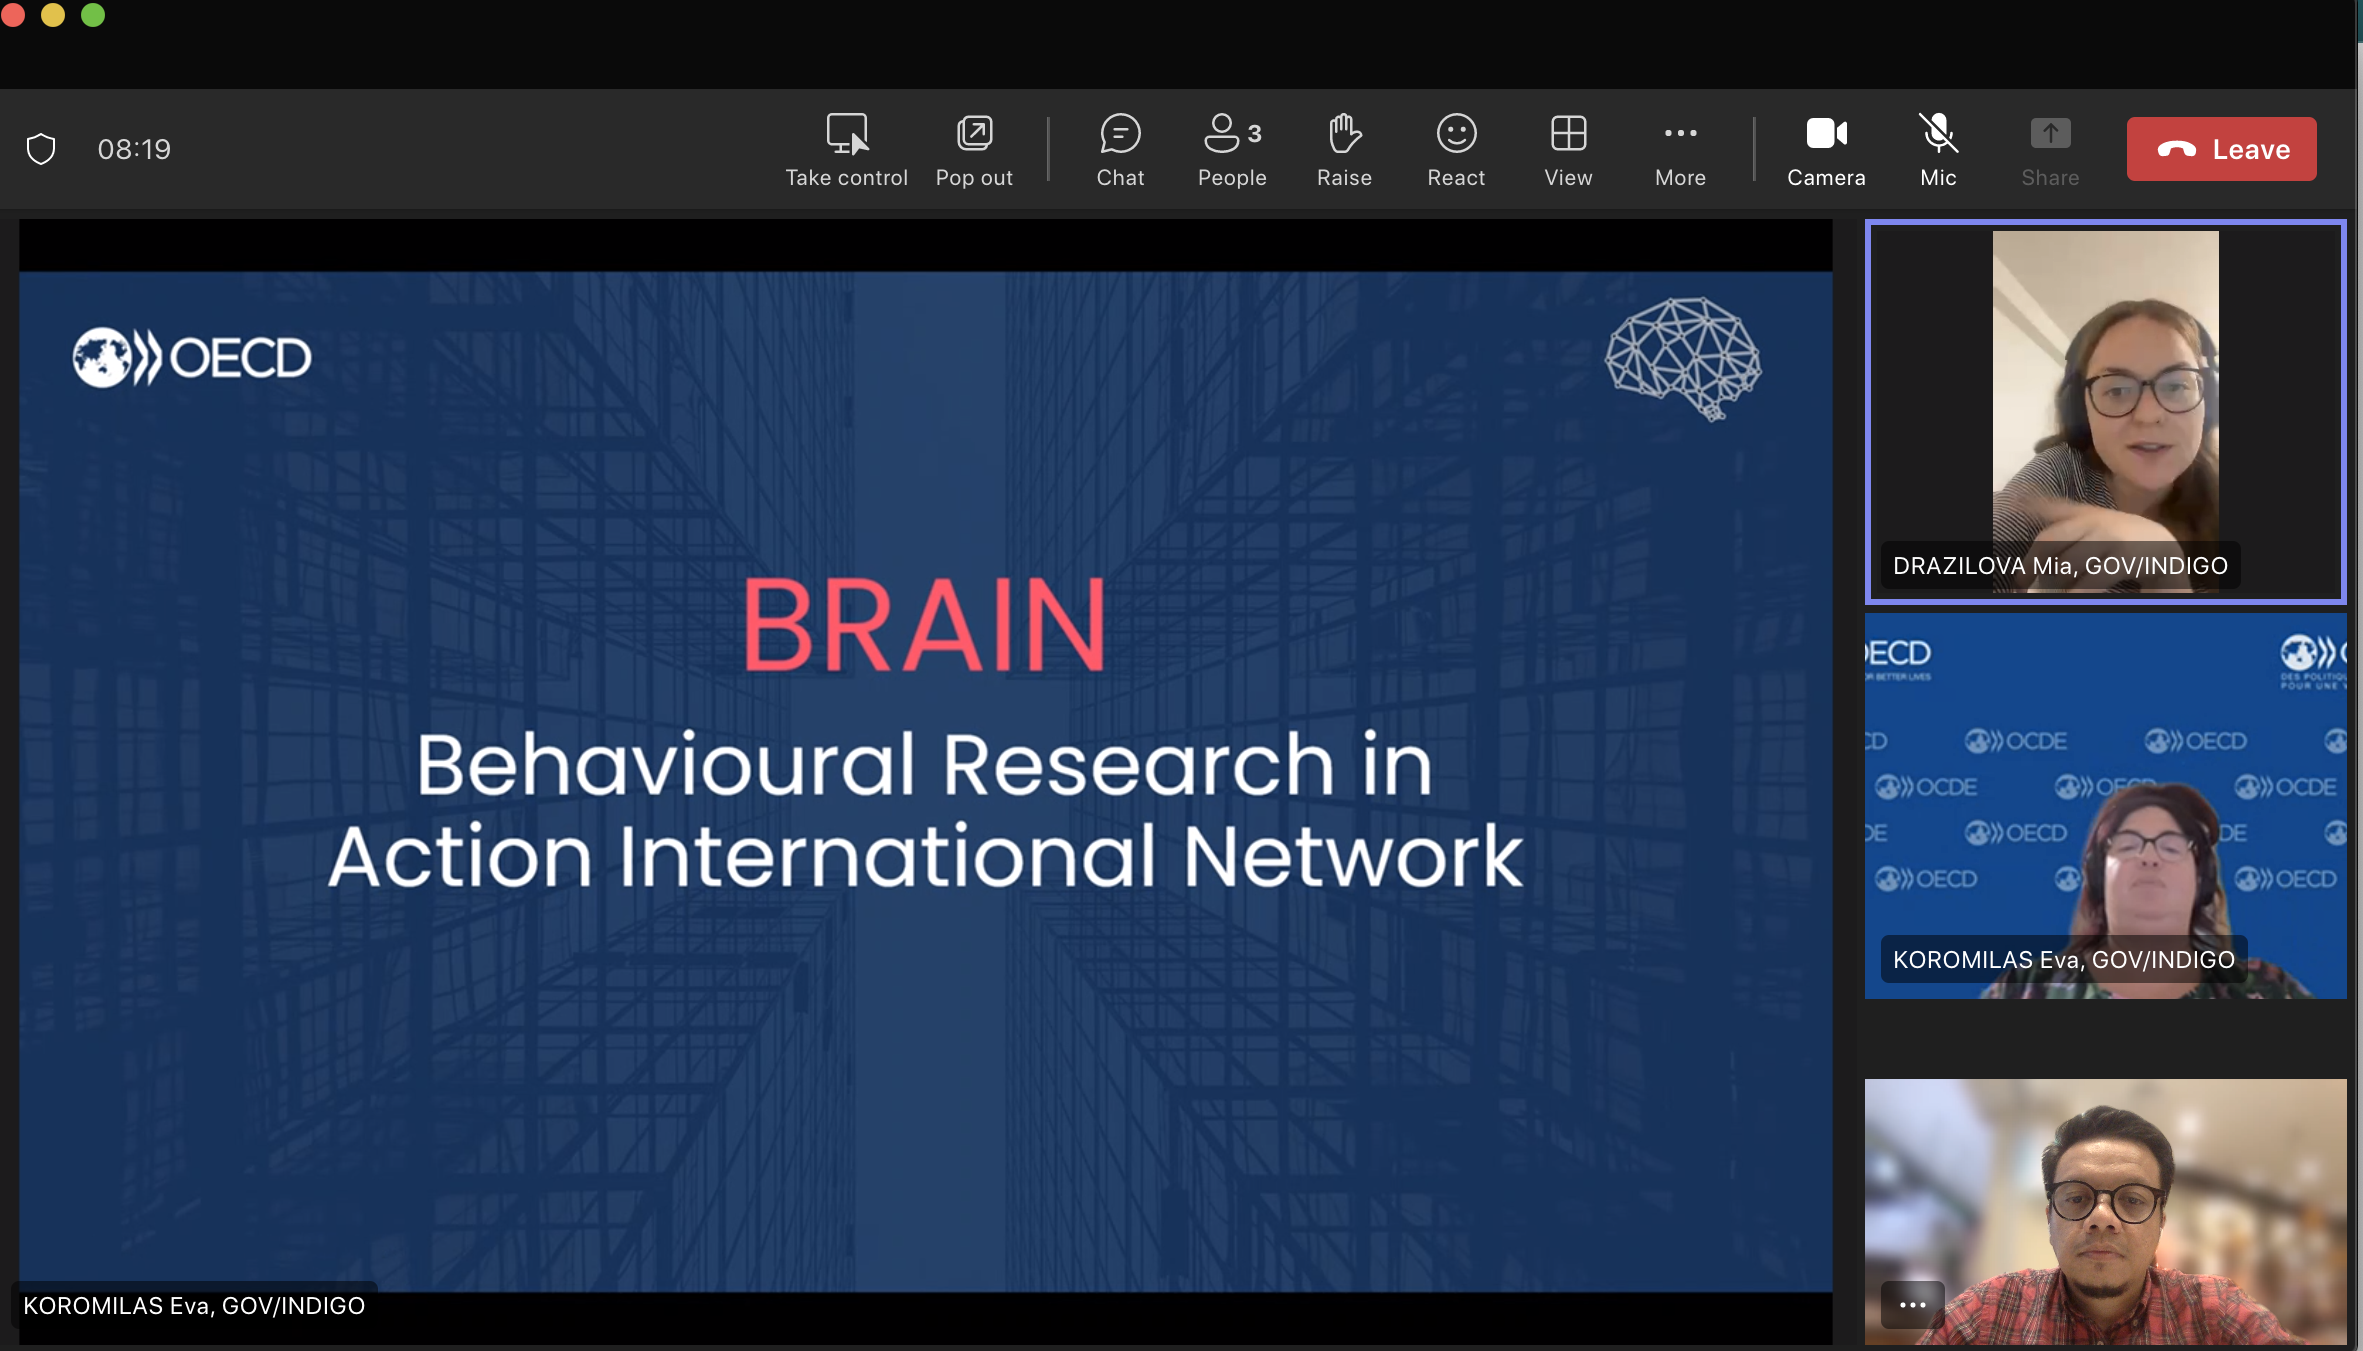Click the disabled Share button
The width and height of the screenshot is (2363, 1351).
(x=2050, y=150)
